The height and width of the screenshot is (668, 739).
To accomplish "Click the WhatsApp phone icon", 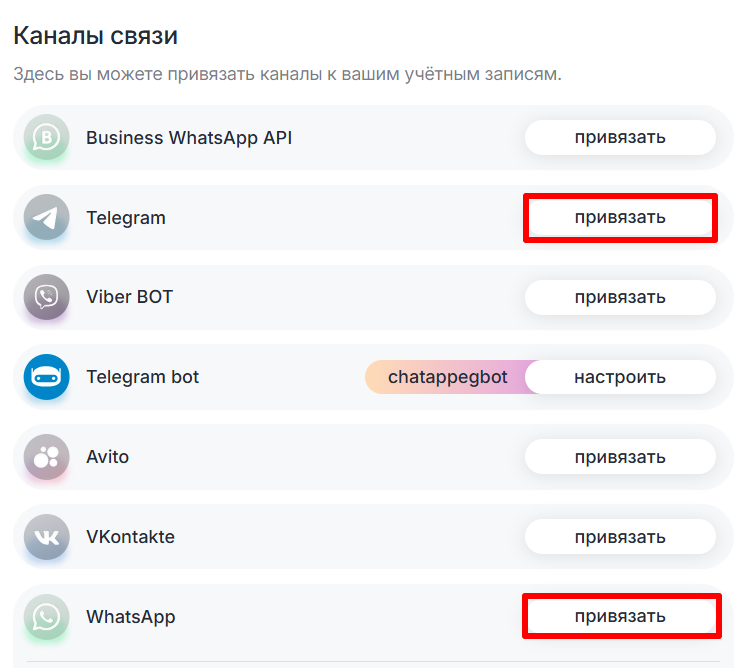I will 47,617.
